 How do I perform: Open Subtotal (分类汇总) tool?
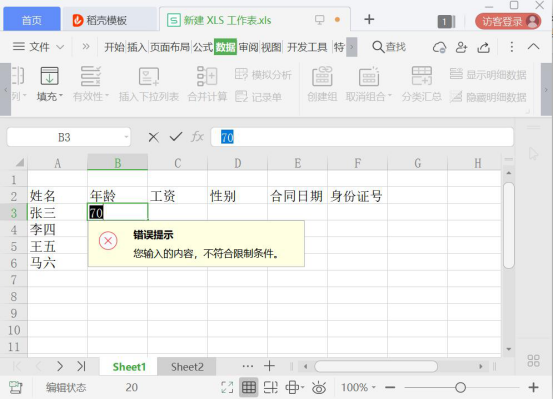click(x=422, y=84)
